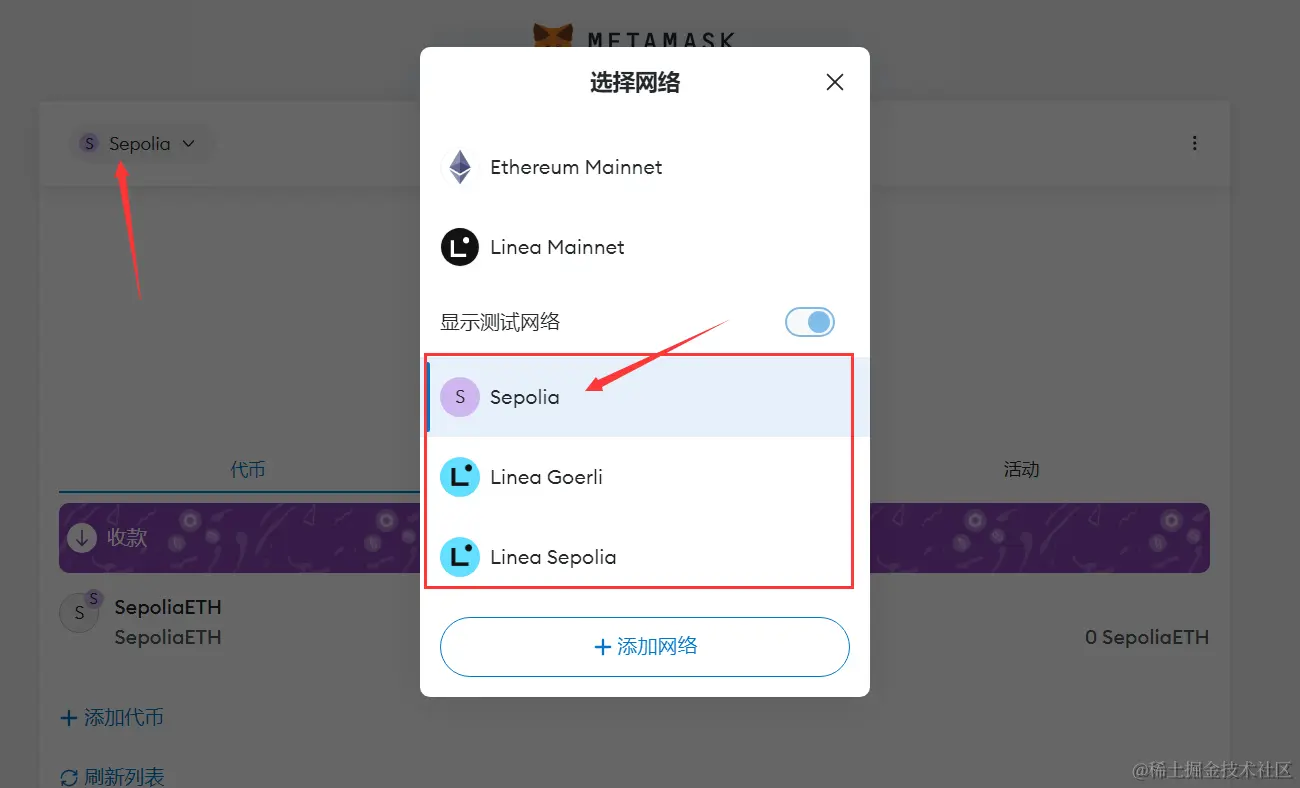Click the 添加代币 link

pyautogui.click(x=112, y=717)
